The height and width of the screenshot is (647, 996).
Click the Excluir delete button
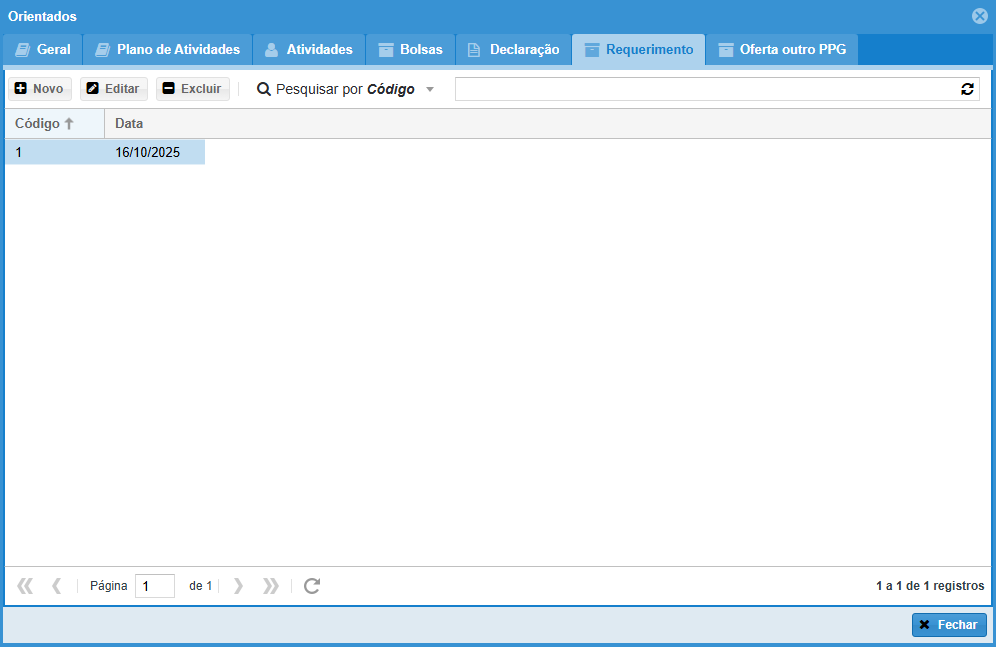(192, 89)
